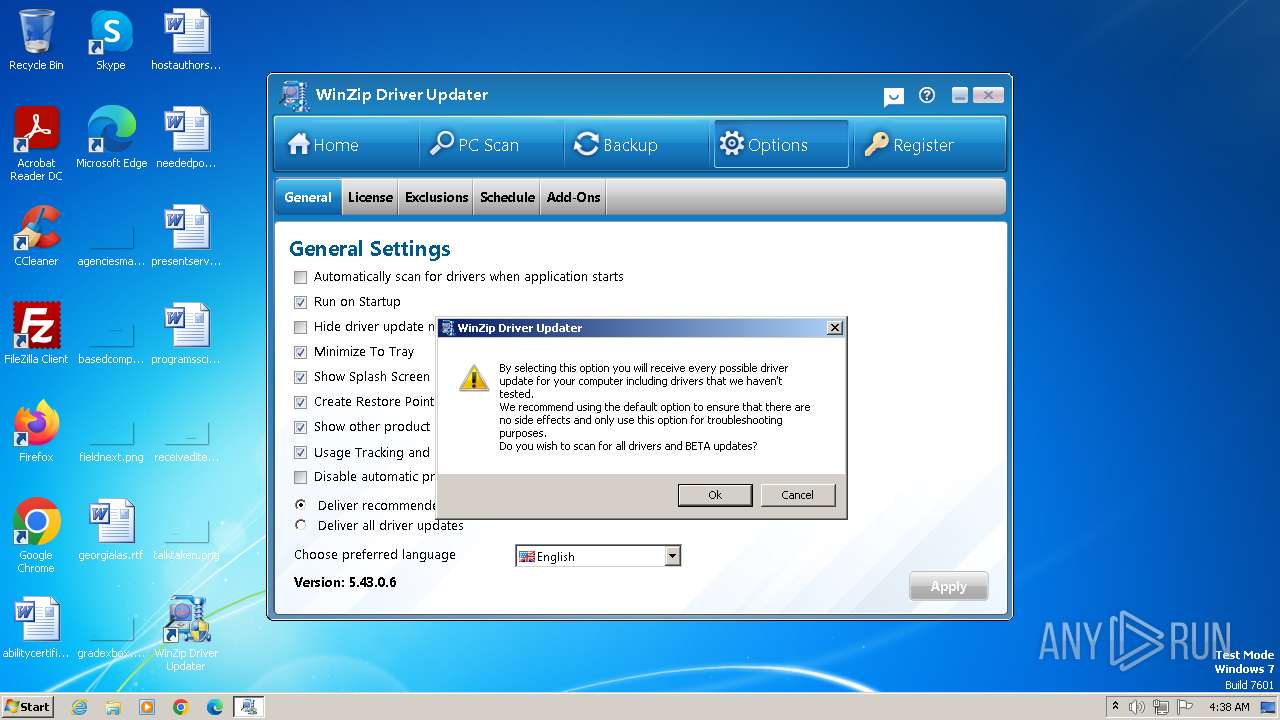Toggle the Minimize To Tray checkbox
The height and width of the screenshot is (720, 1280).
[x=300, y=352]
